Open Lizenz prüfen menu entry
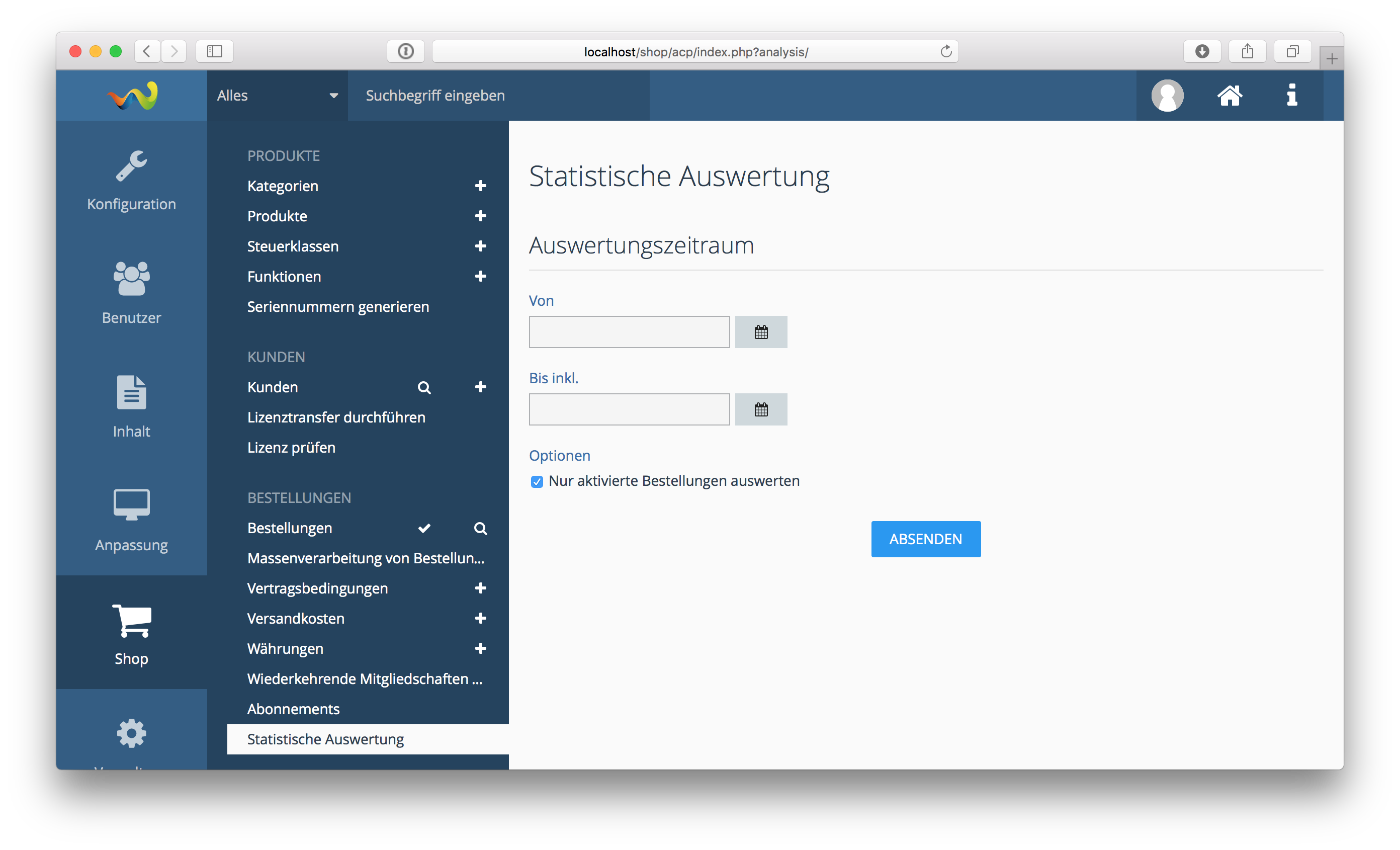 [291, 447]
